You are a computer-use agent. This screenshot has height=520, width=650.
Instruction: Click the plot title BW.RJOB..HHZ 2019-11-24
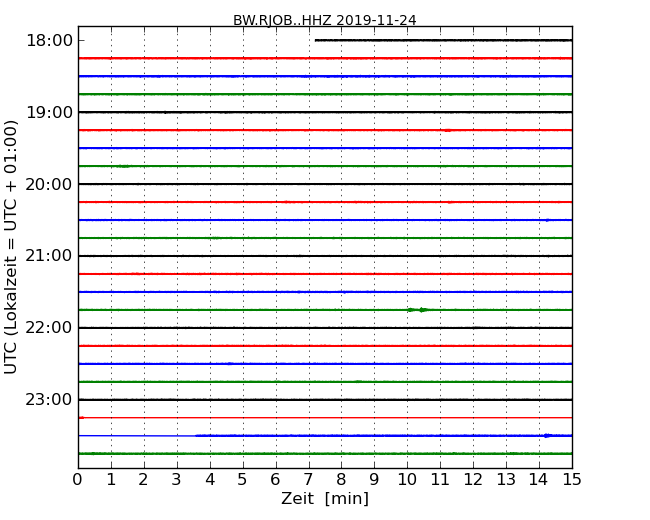pos(325,20)
